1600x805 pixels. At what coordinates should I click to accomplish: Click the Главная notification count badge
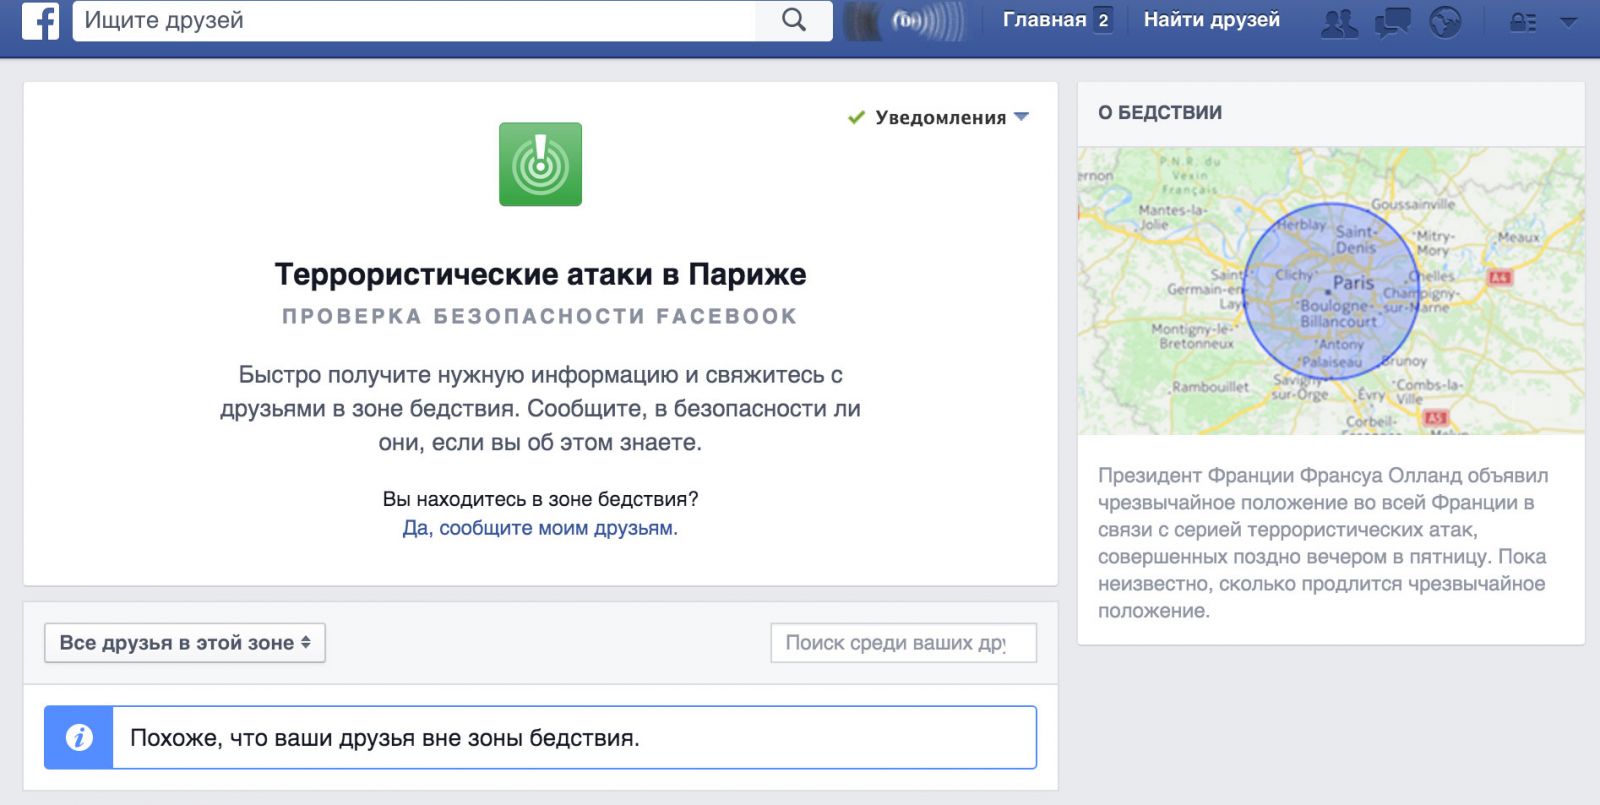(x=1103, y=20)
